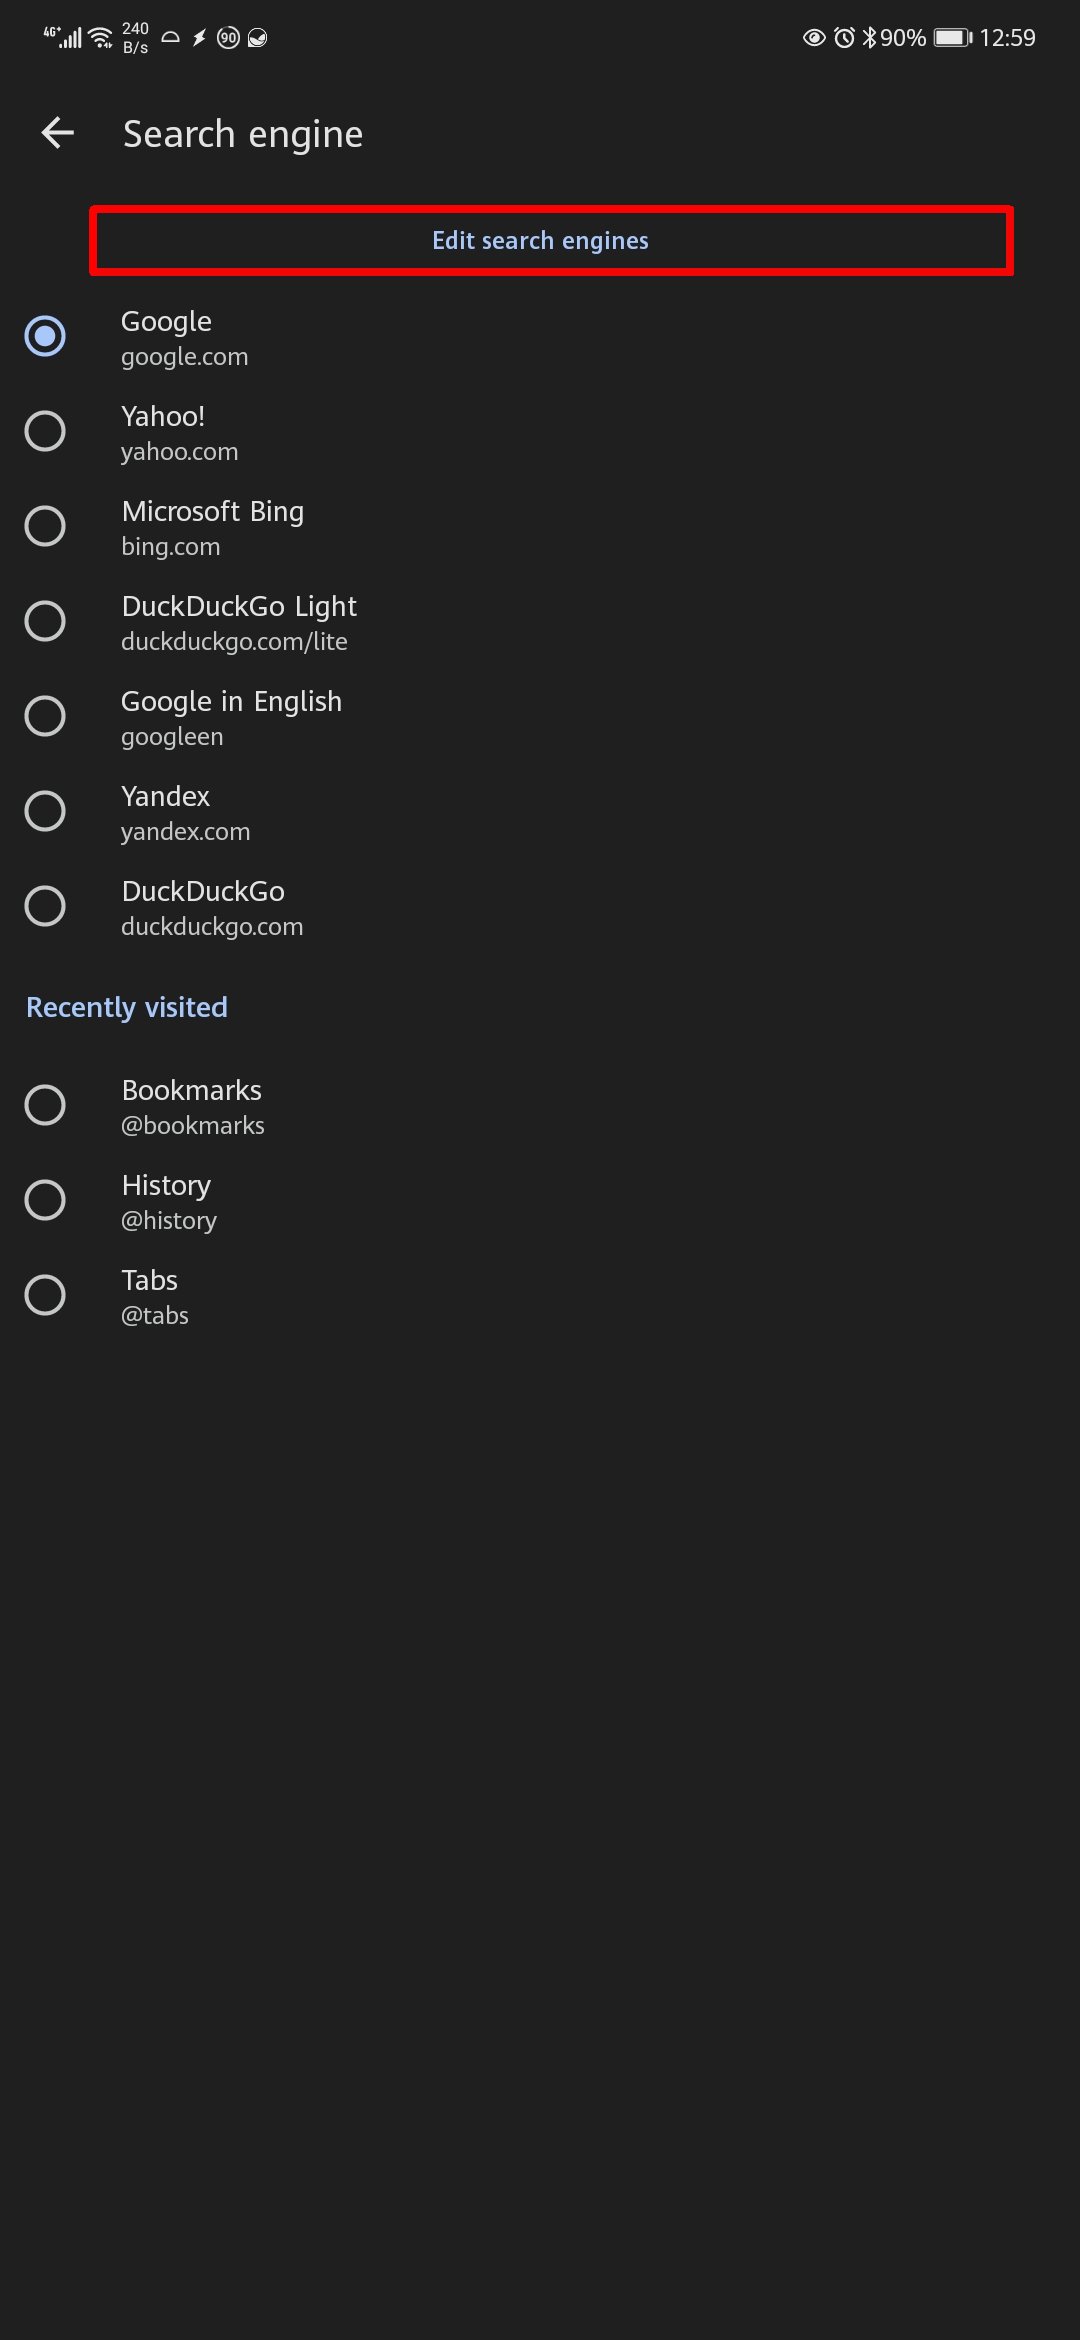Select Google in English option
Screen dimensions: 1080x2340
45,716
